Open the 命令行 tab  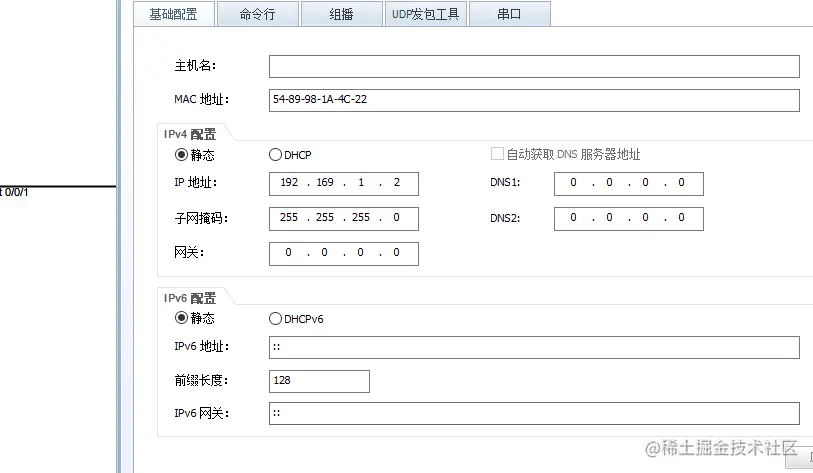(256, 14)
